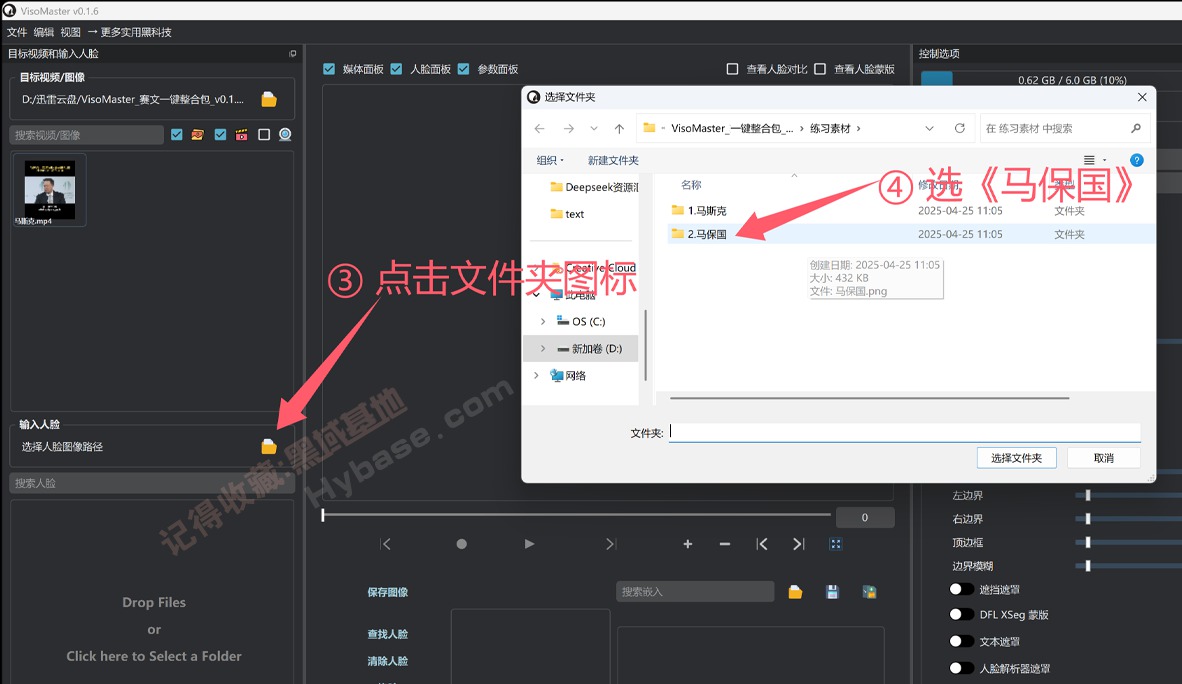Advance to the next frame in the player
The width and height of the screenshot is (1182, 684).
tap(611, 544)
